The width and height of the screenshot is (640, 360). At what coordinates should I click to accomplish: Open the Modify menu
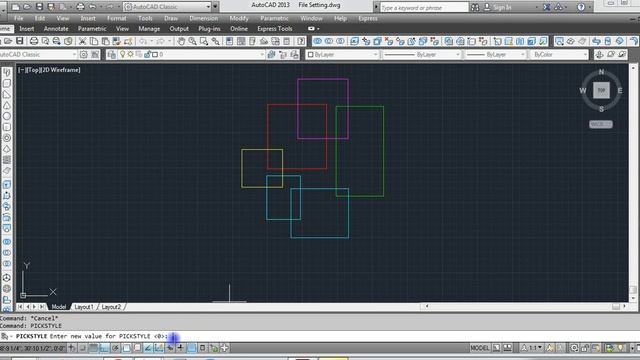point(239,18)
